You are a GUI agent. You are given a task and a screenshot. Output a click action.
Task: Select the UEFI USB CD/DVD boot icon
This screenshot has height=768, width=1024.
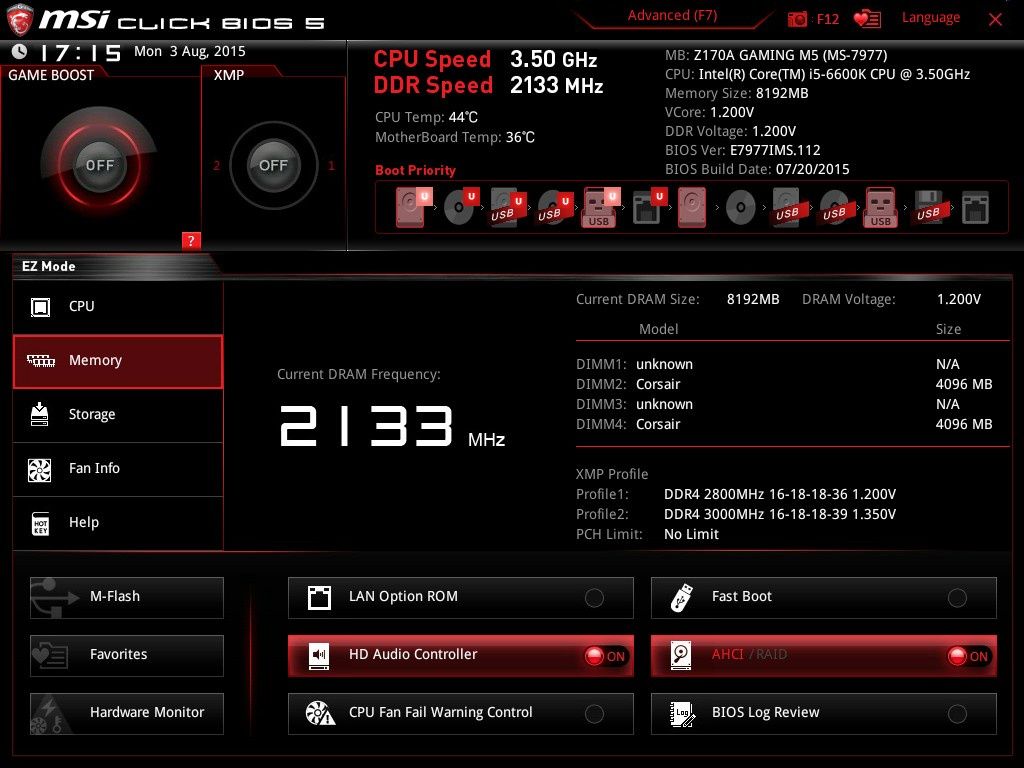pos(555,208)
